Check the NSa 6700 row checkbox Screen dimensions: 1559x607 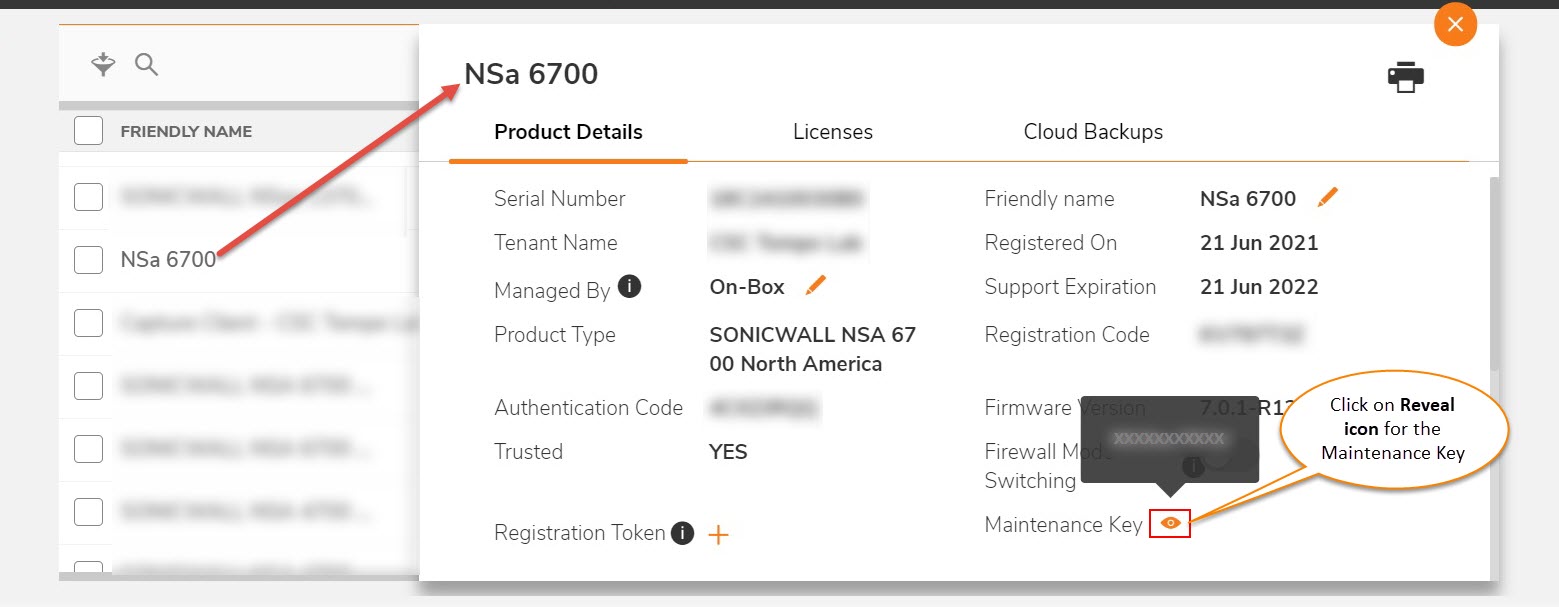click(89, 260)
